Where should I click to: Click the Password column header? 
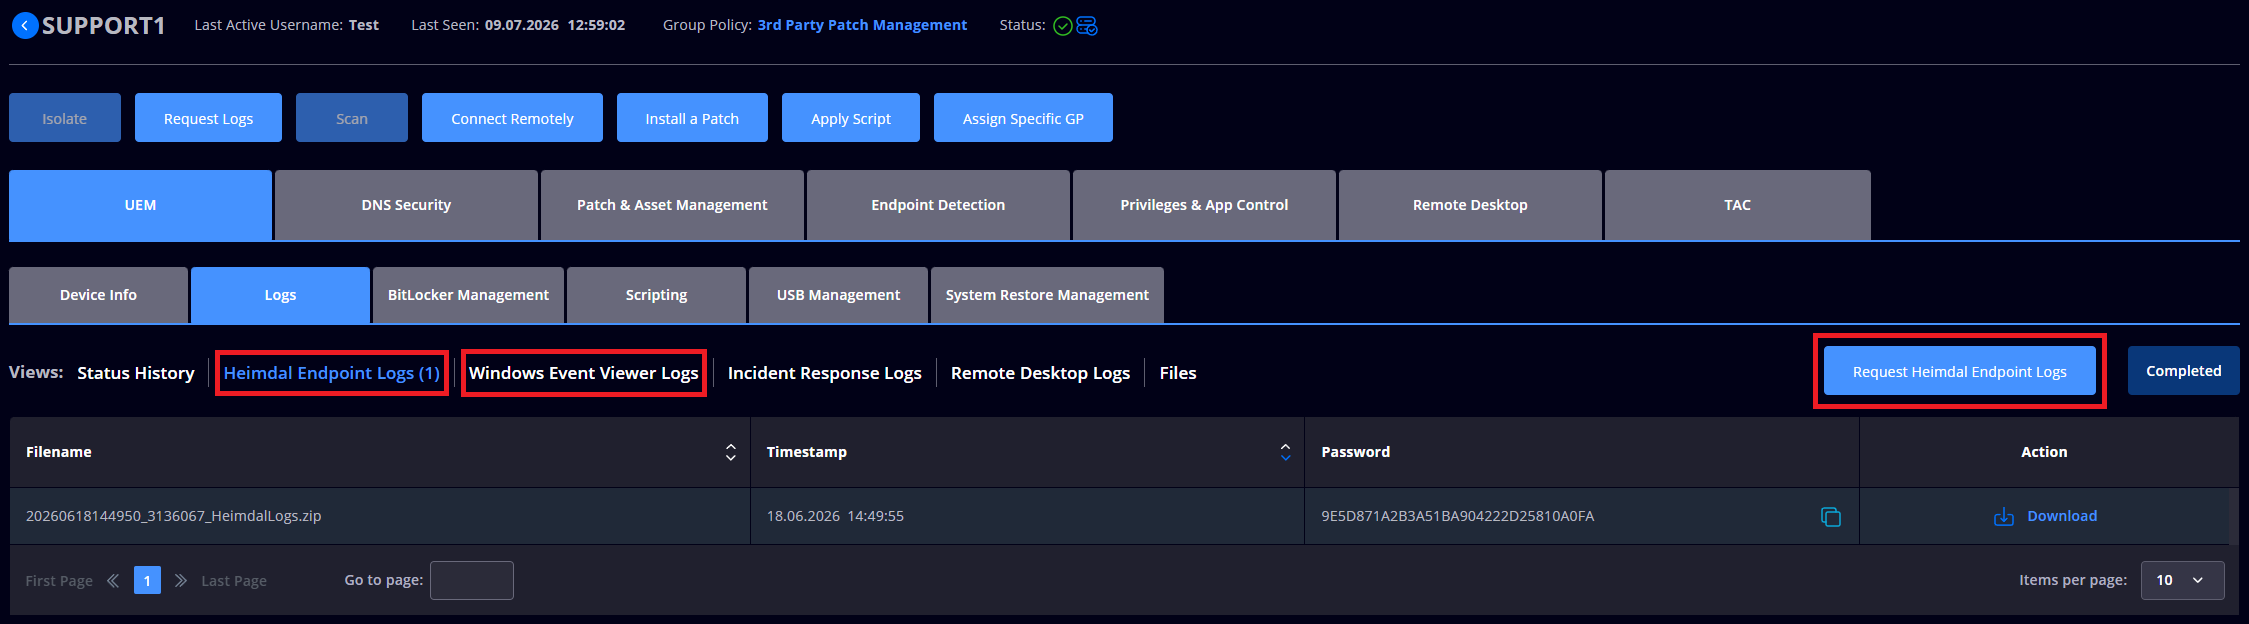pyautogui.click(x=1356, y=452)
